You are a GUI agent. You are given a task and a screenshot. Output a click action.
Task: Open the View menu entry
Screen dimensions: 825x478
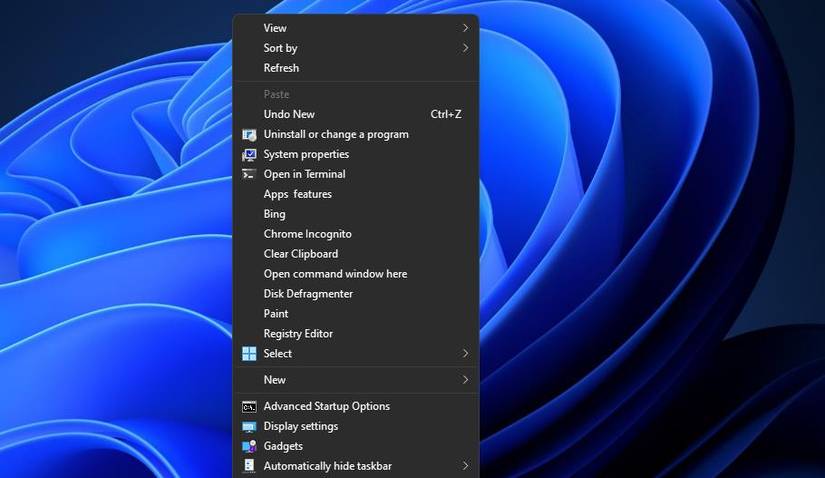point(356,28)
